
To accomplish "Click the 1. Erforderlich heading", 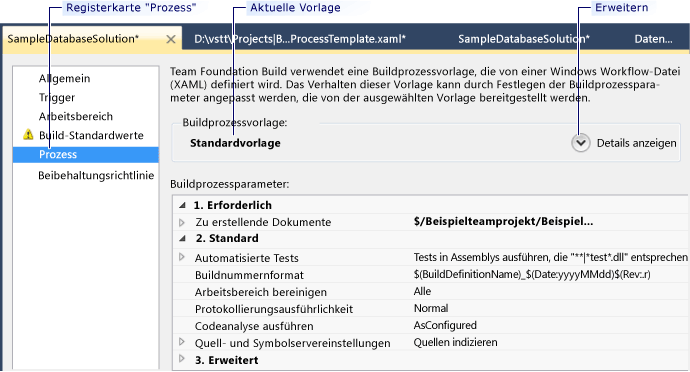I will [x=233, y=205].
